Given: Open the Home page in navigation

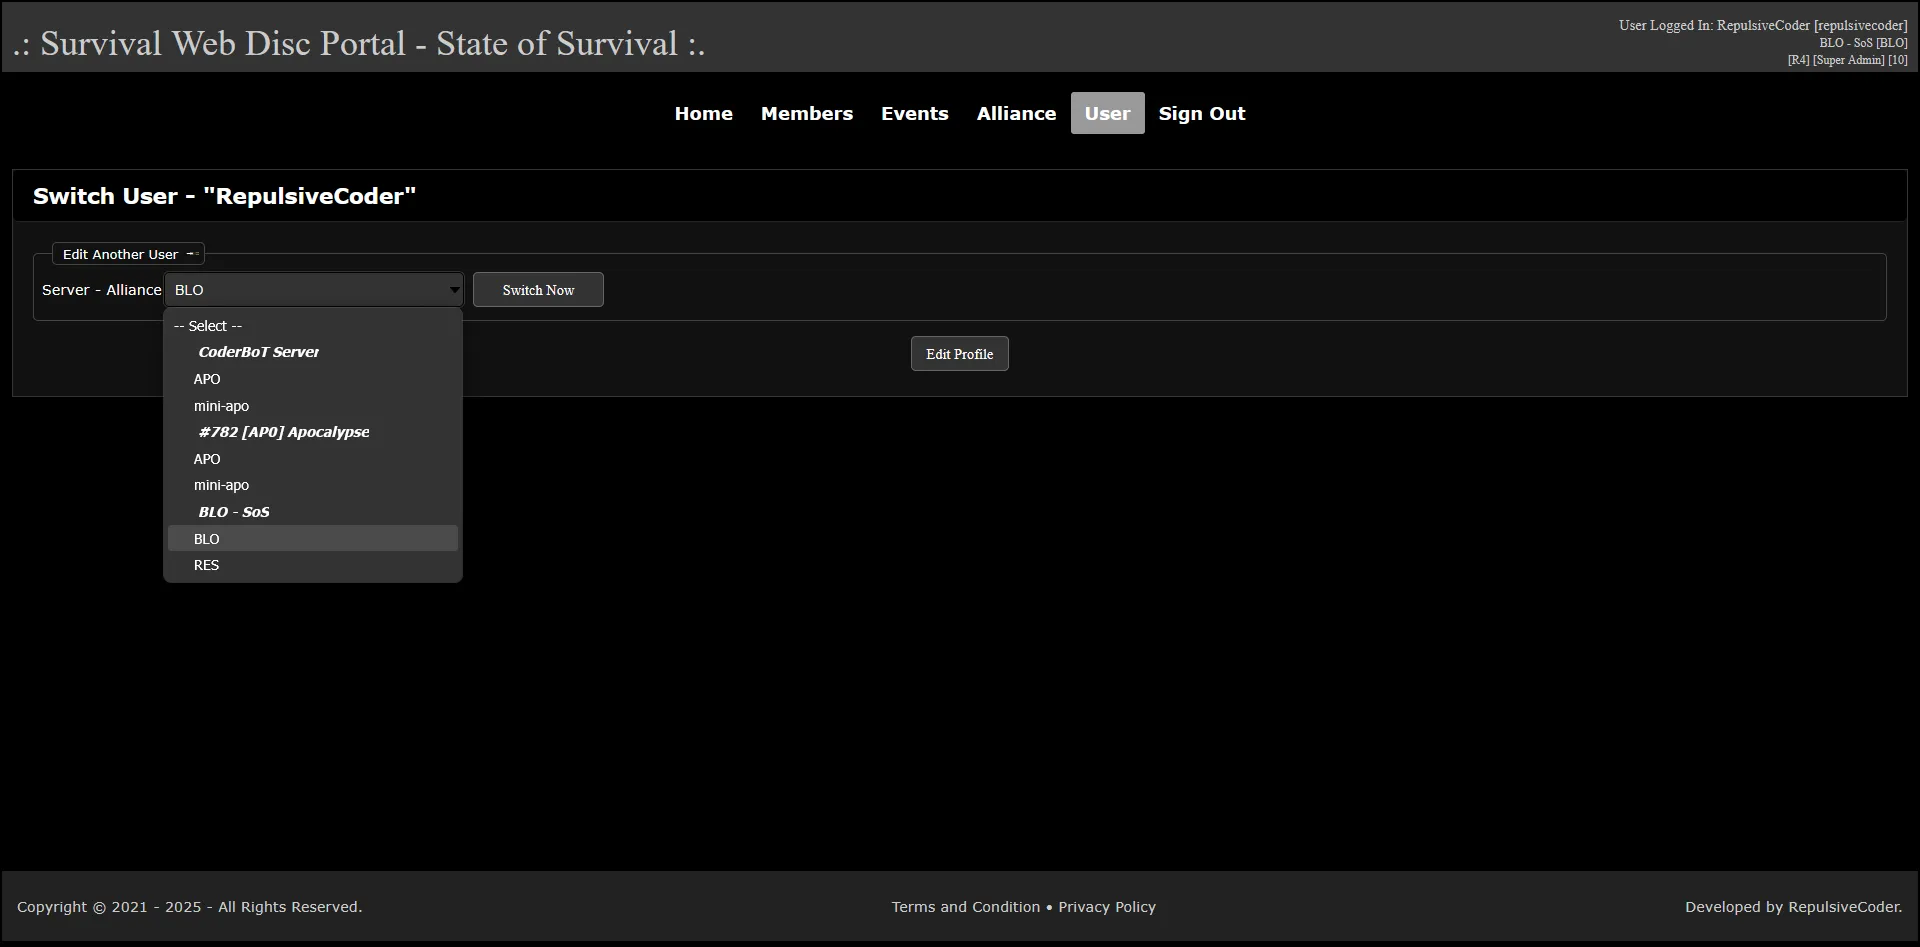Looking at the screenshot, I should tap(703, 114).
